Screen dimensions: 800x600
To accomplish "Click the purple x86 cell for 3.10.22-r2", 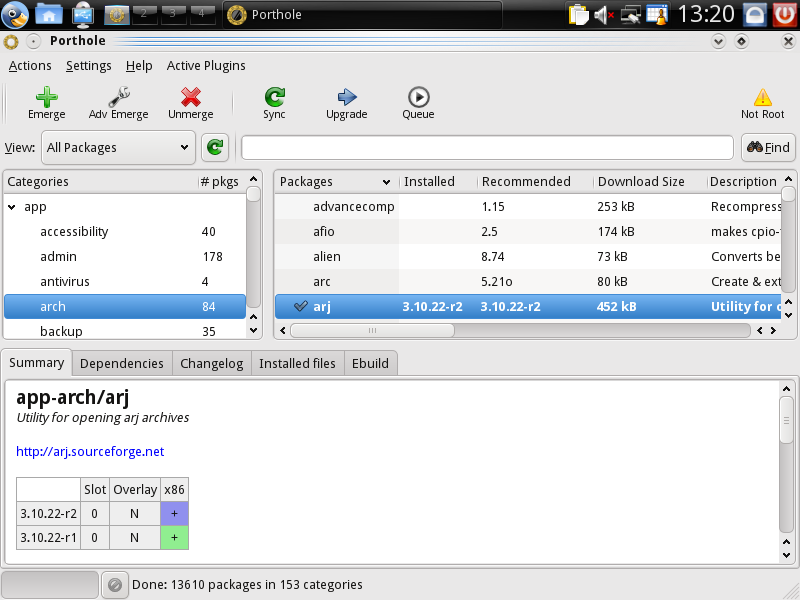I will (x=174, y=514).
